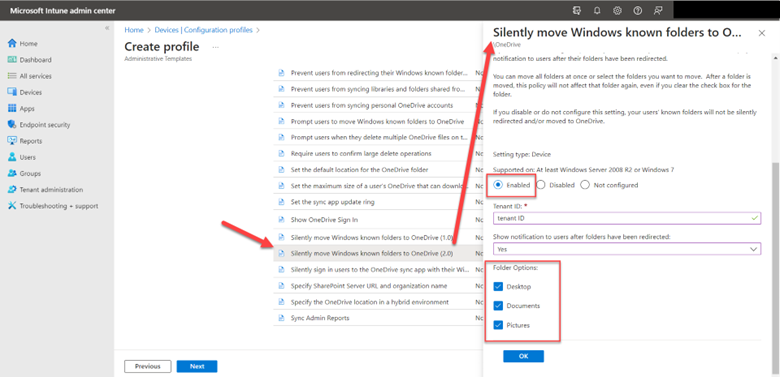Click document icon beside Show OneDrive Sign In
Image resolution: width=780 pixels, height=377 pixels.
pyautogui.click(x=281, y=219)
